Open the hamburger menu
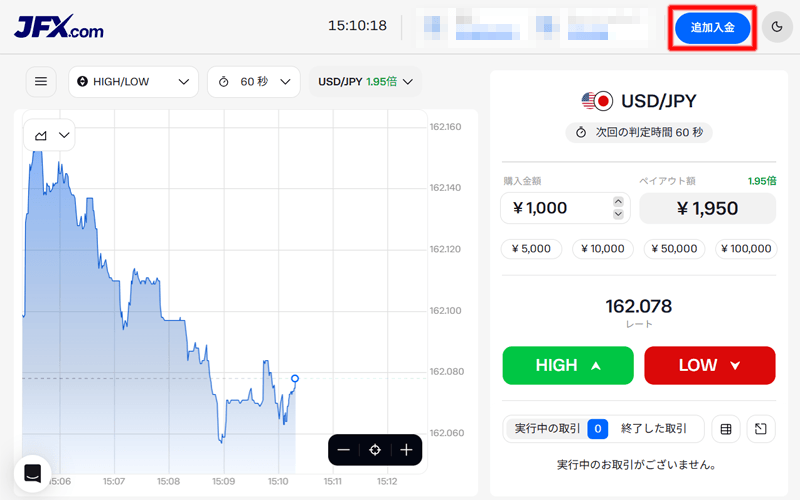 [41, 82]
